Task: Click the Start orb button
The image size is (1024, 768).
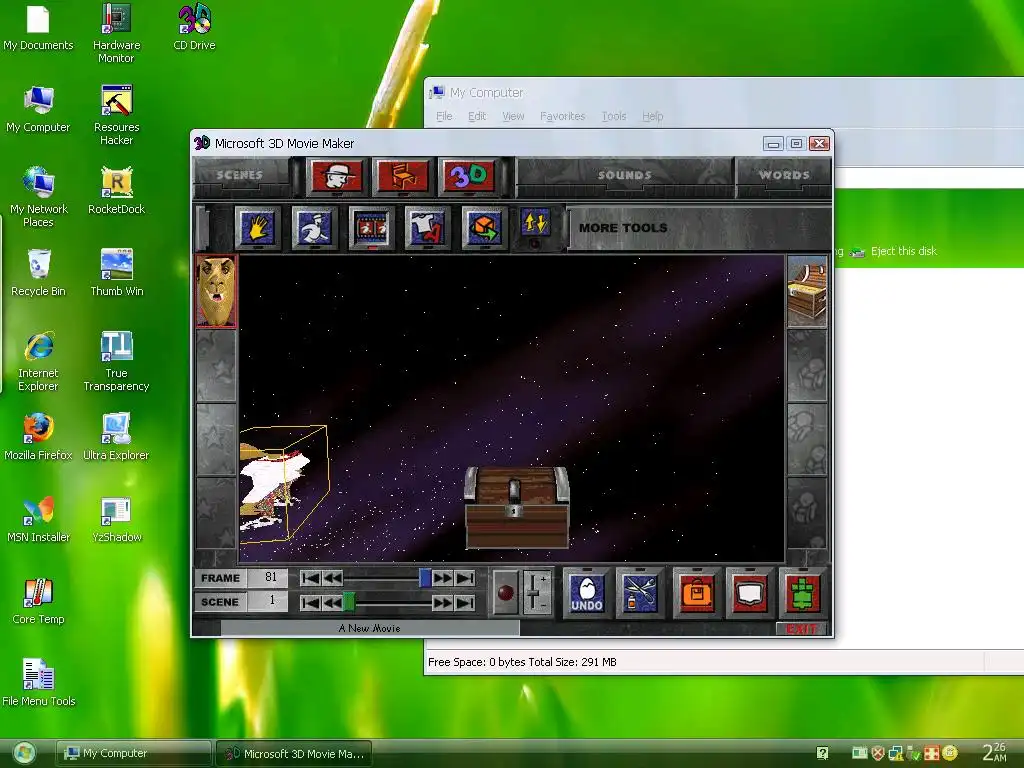Action: [24, 754]
